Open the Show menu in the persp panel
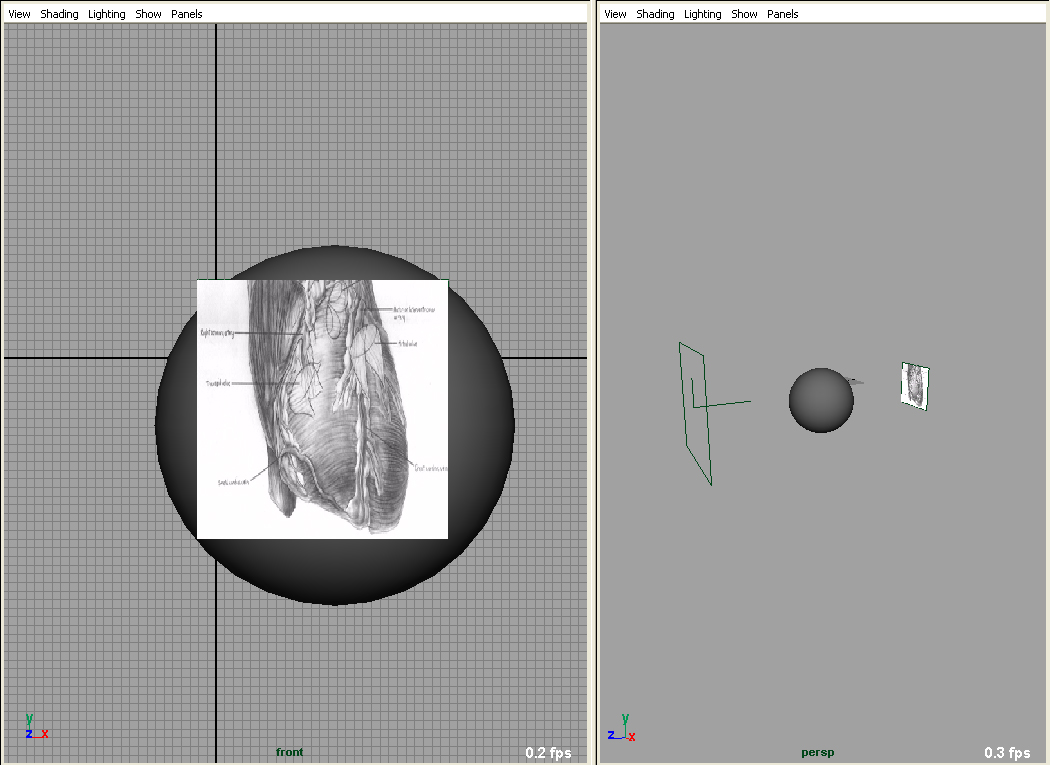 (x=745, y=14)
